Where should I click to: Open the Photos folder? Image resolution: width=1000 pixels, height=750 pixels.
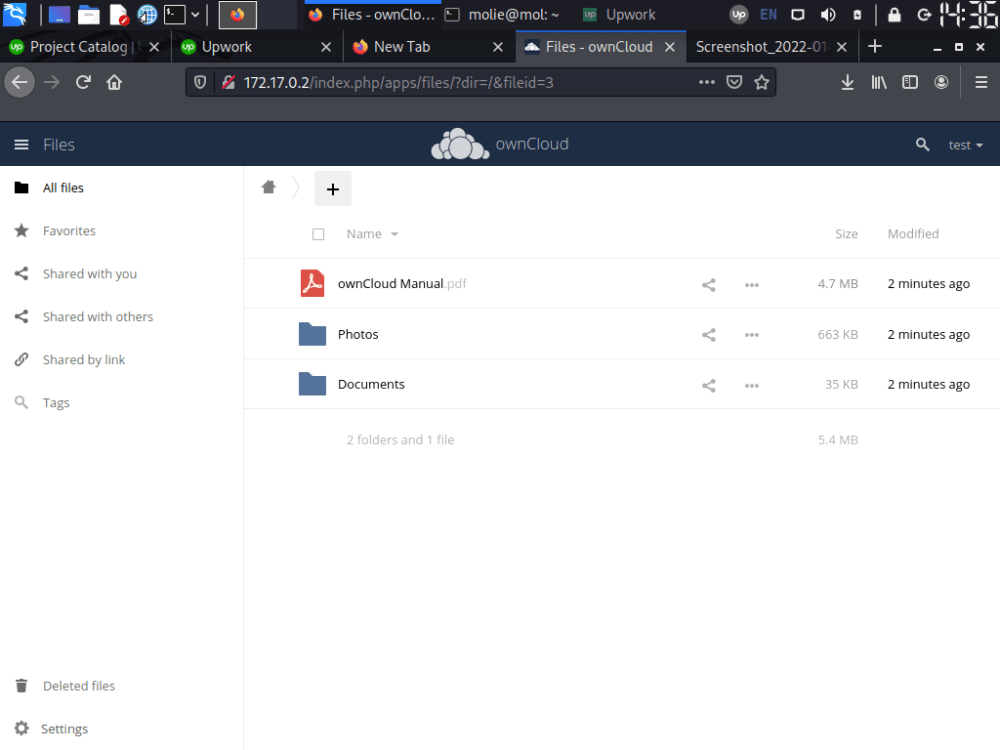[358, 334]
